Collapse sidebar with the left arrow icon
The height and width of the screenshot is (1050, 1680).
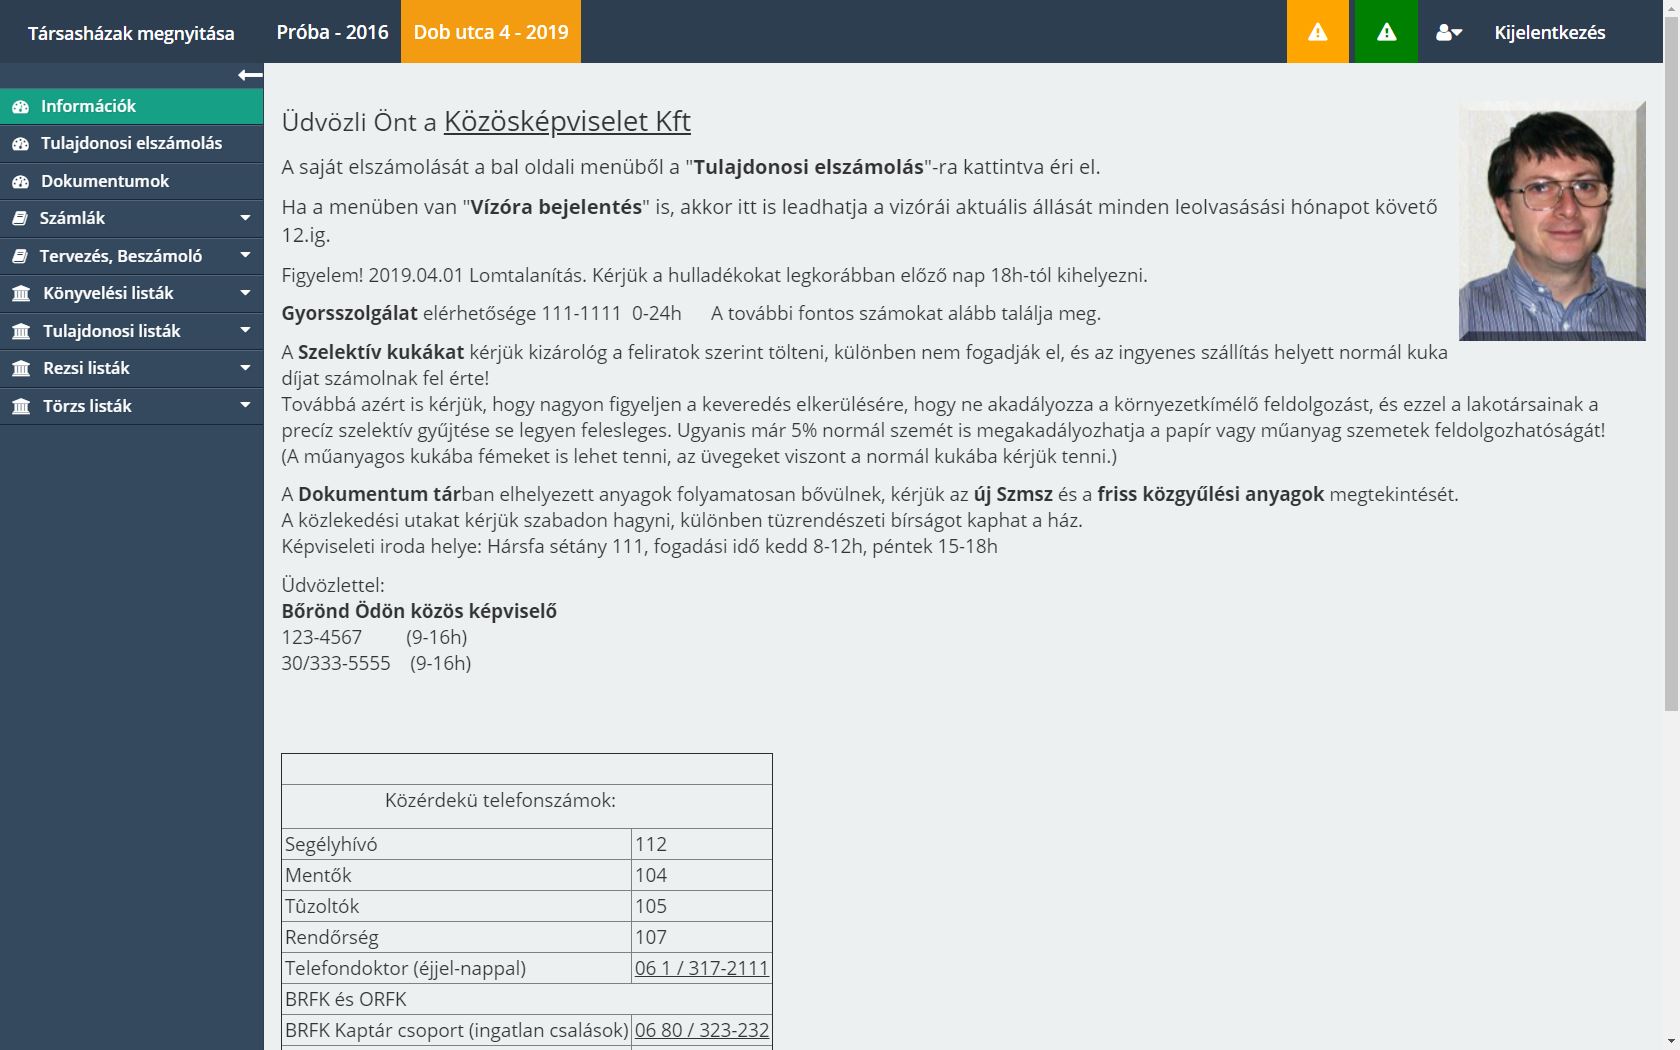pyautogui.click(x=250, y=75)
